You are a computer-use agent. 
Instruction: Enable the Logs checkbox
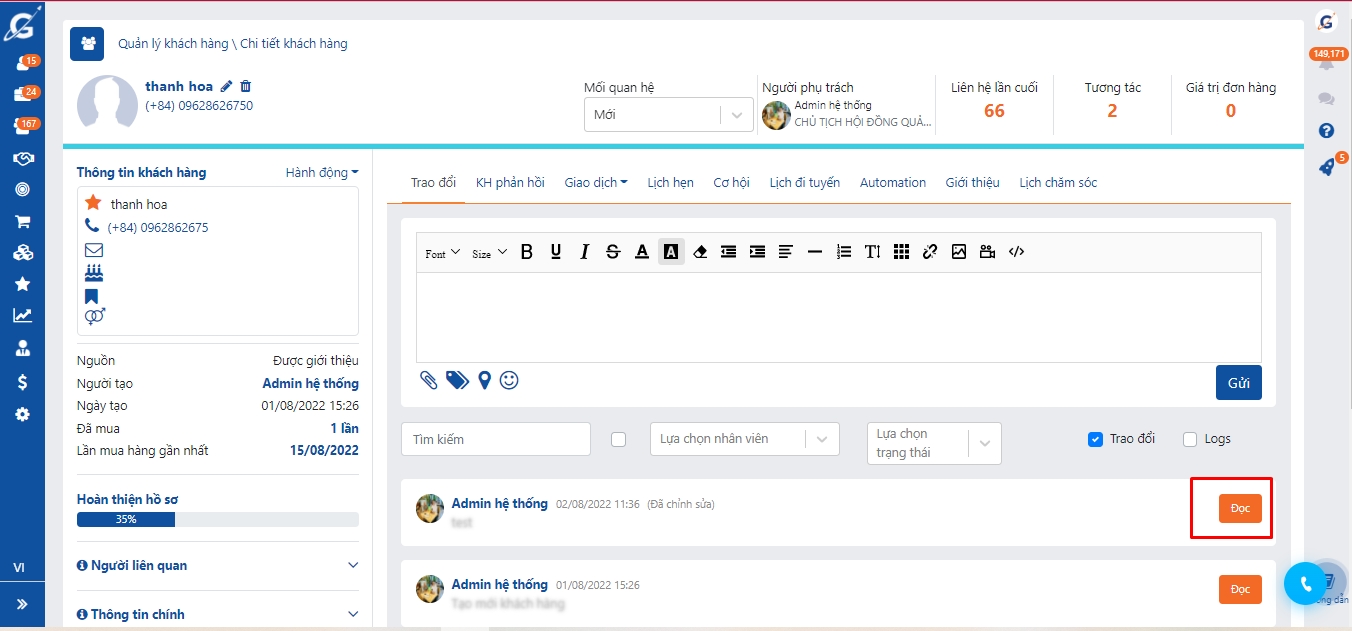point(1190,439)
